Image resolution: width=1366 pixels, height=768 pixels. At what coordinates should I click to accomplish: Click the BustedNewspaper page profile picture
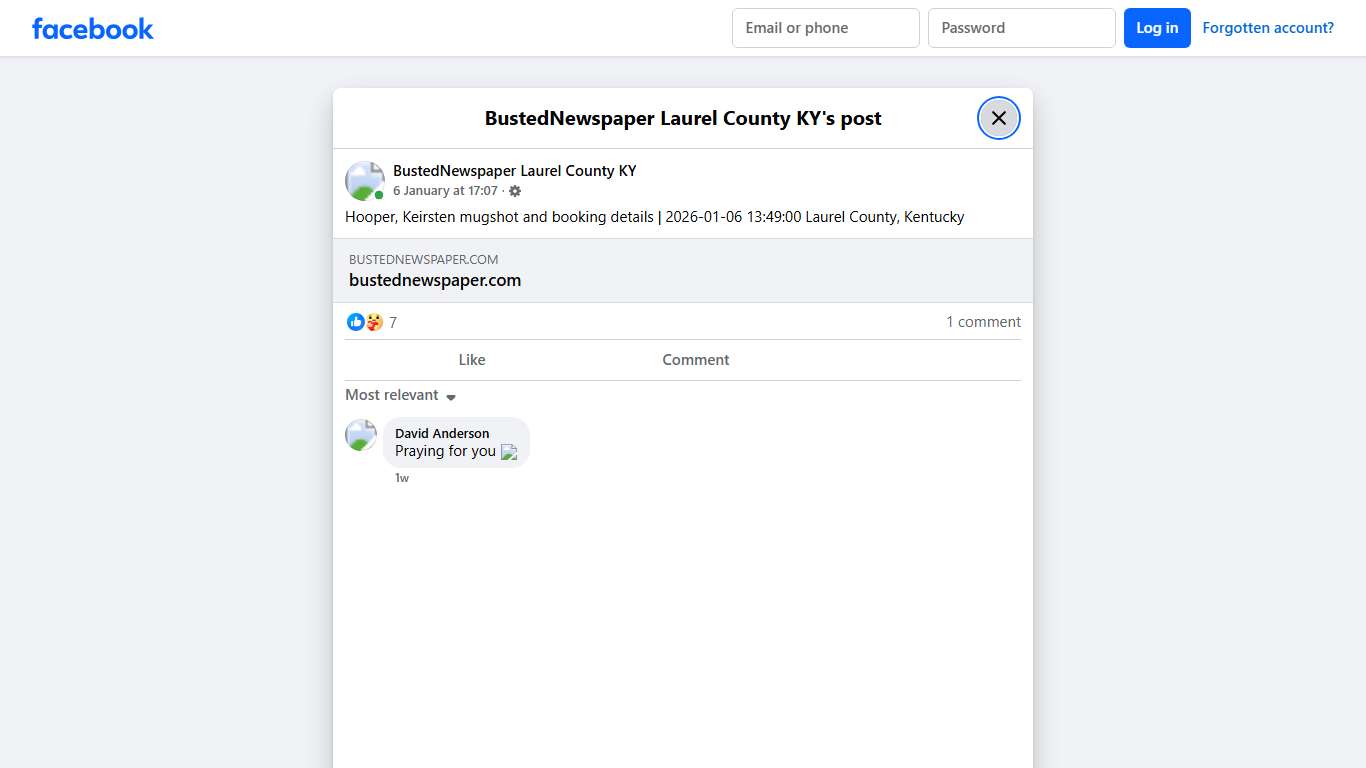pos(364,181)
